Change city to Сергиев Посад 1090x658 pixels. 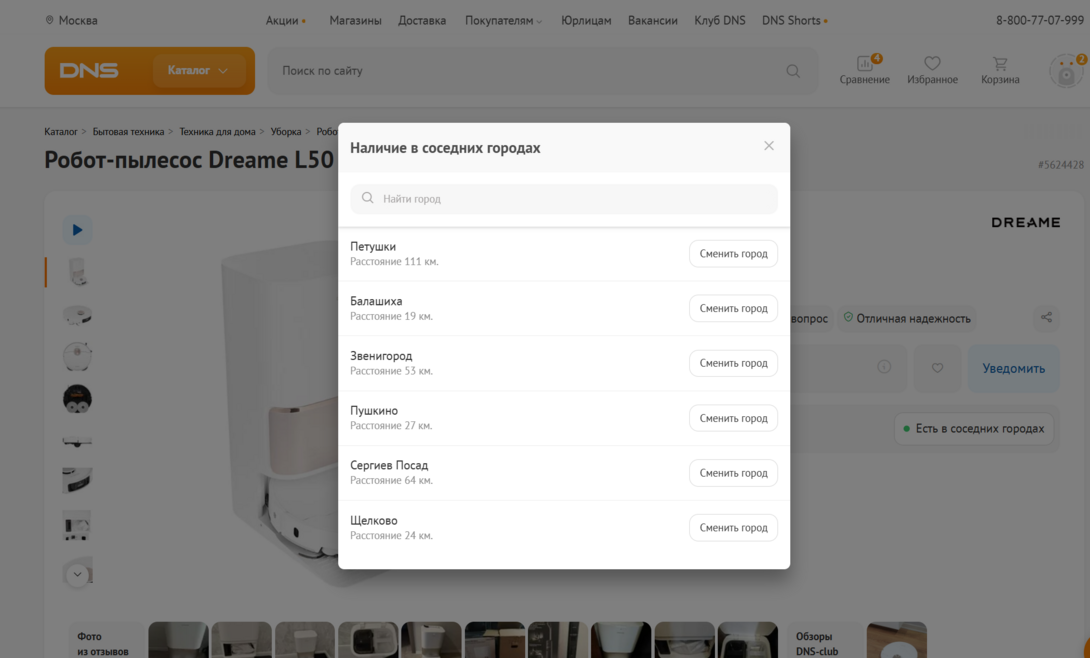[733, 473]
